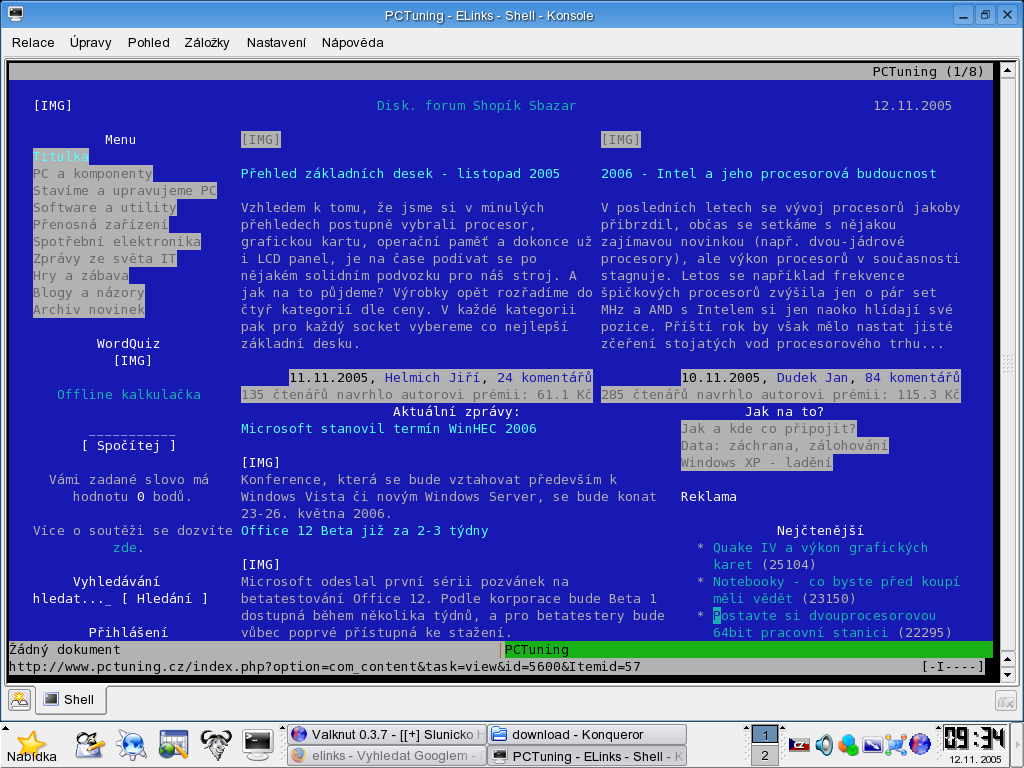Open the Záložky menu
This screenshot has height=768, width=1024.
pyautogui.click(x=207, y=42)
